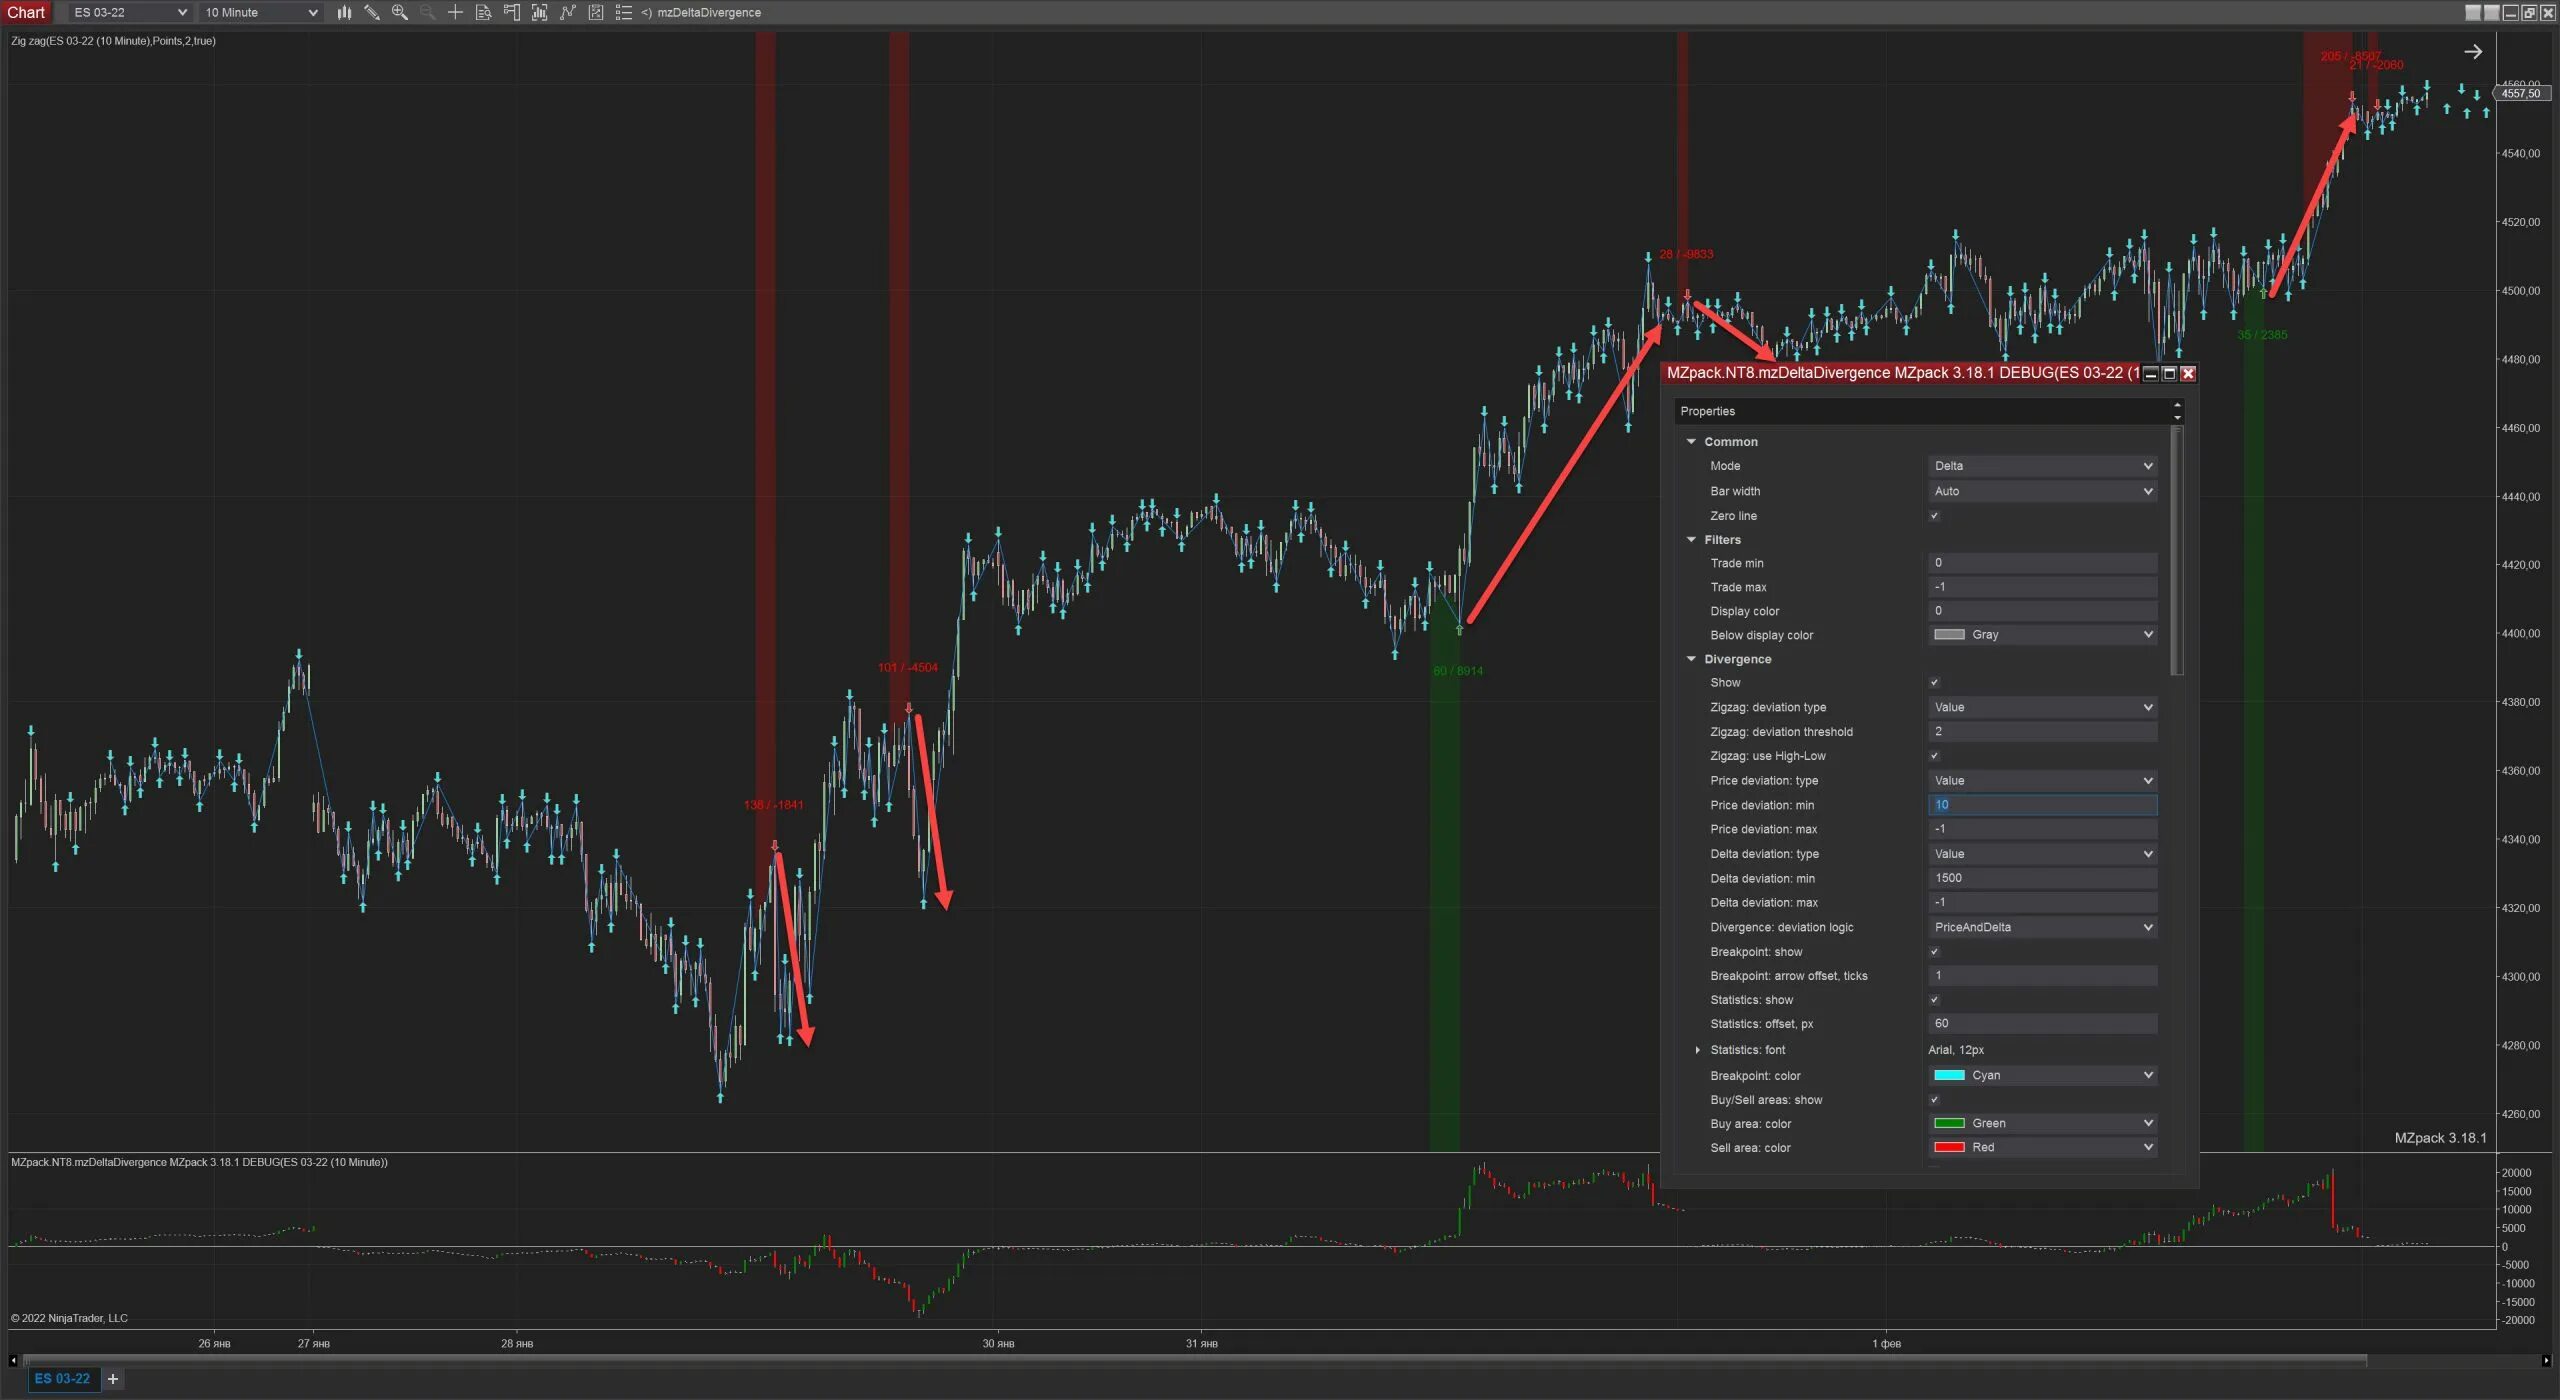Uncheck Zigzag: use High-Low checkbox
The height and width of the screenshot is (1400, 2560).
tap(1934, 756)
